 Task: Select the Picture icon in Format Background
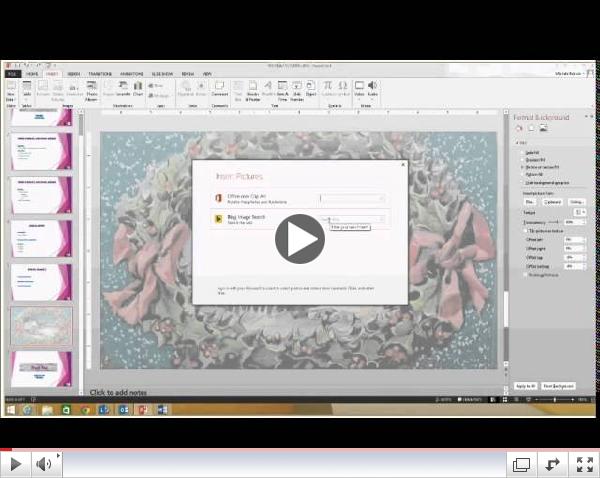coord(543,129)
